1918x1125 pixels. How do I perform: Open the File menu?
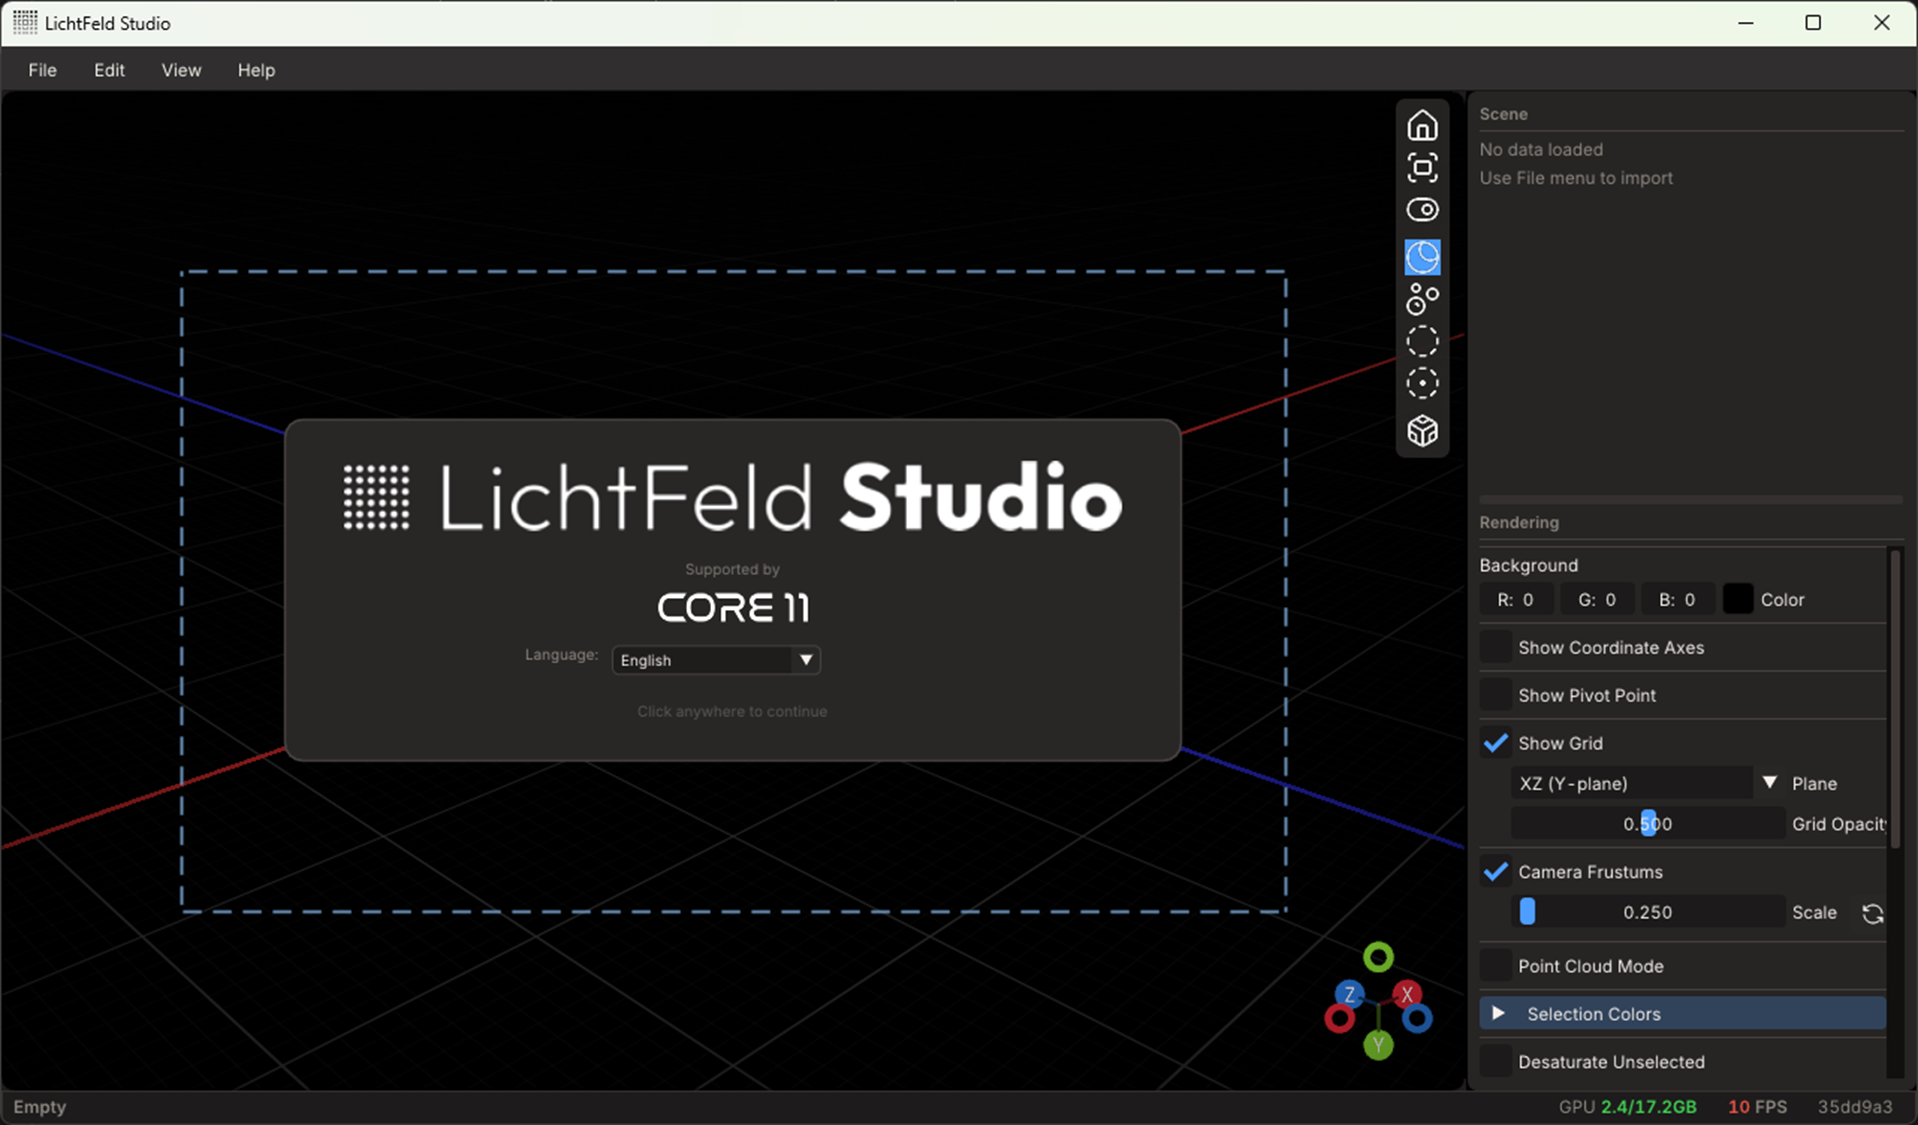pos(42,70)
